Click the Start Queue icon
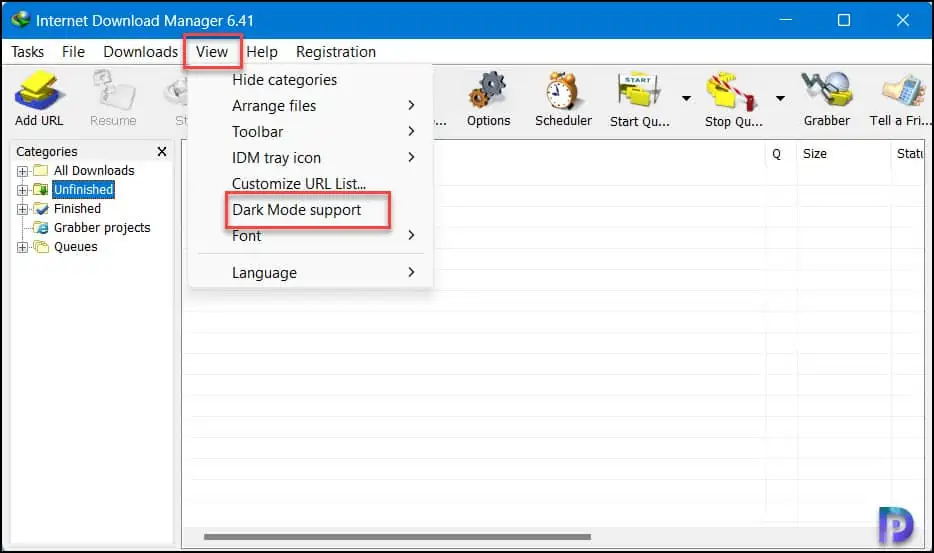This screenshot has width=934, height=553. [639, 91]
